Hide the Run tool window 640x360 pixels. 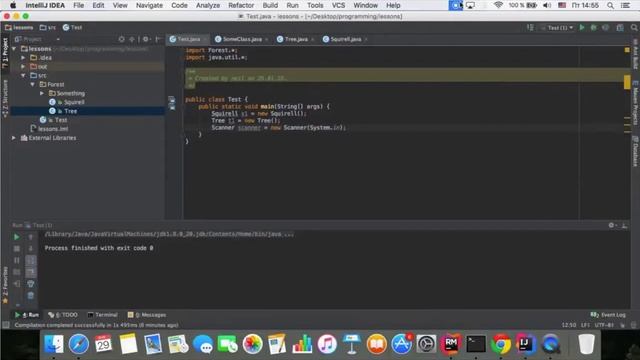pos(624,225)
